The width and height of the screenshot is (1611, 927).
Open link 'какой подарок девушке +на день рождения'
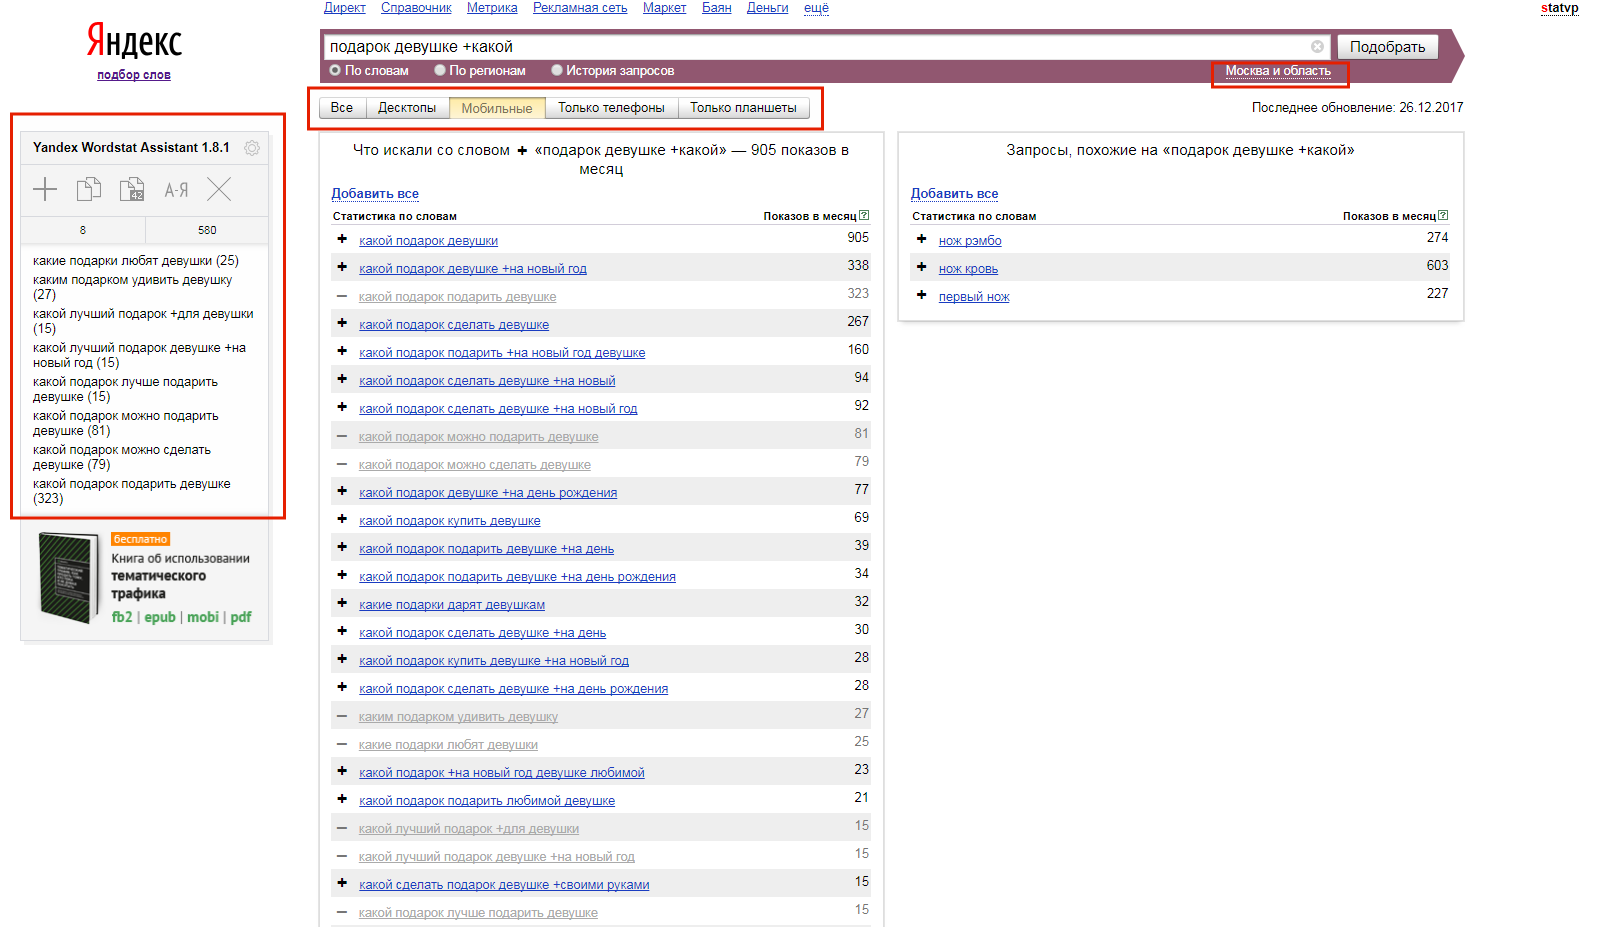click(488, 492)
